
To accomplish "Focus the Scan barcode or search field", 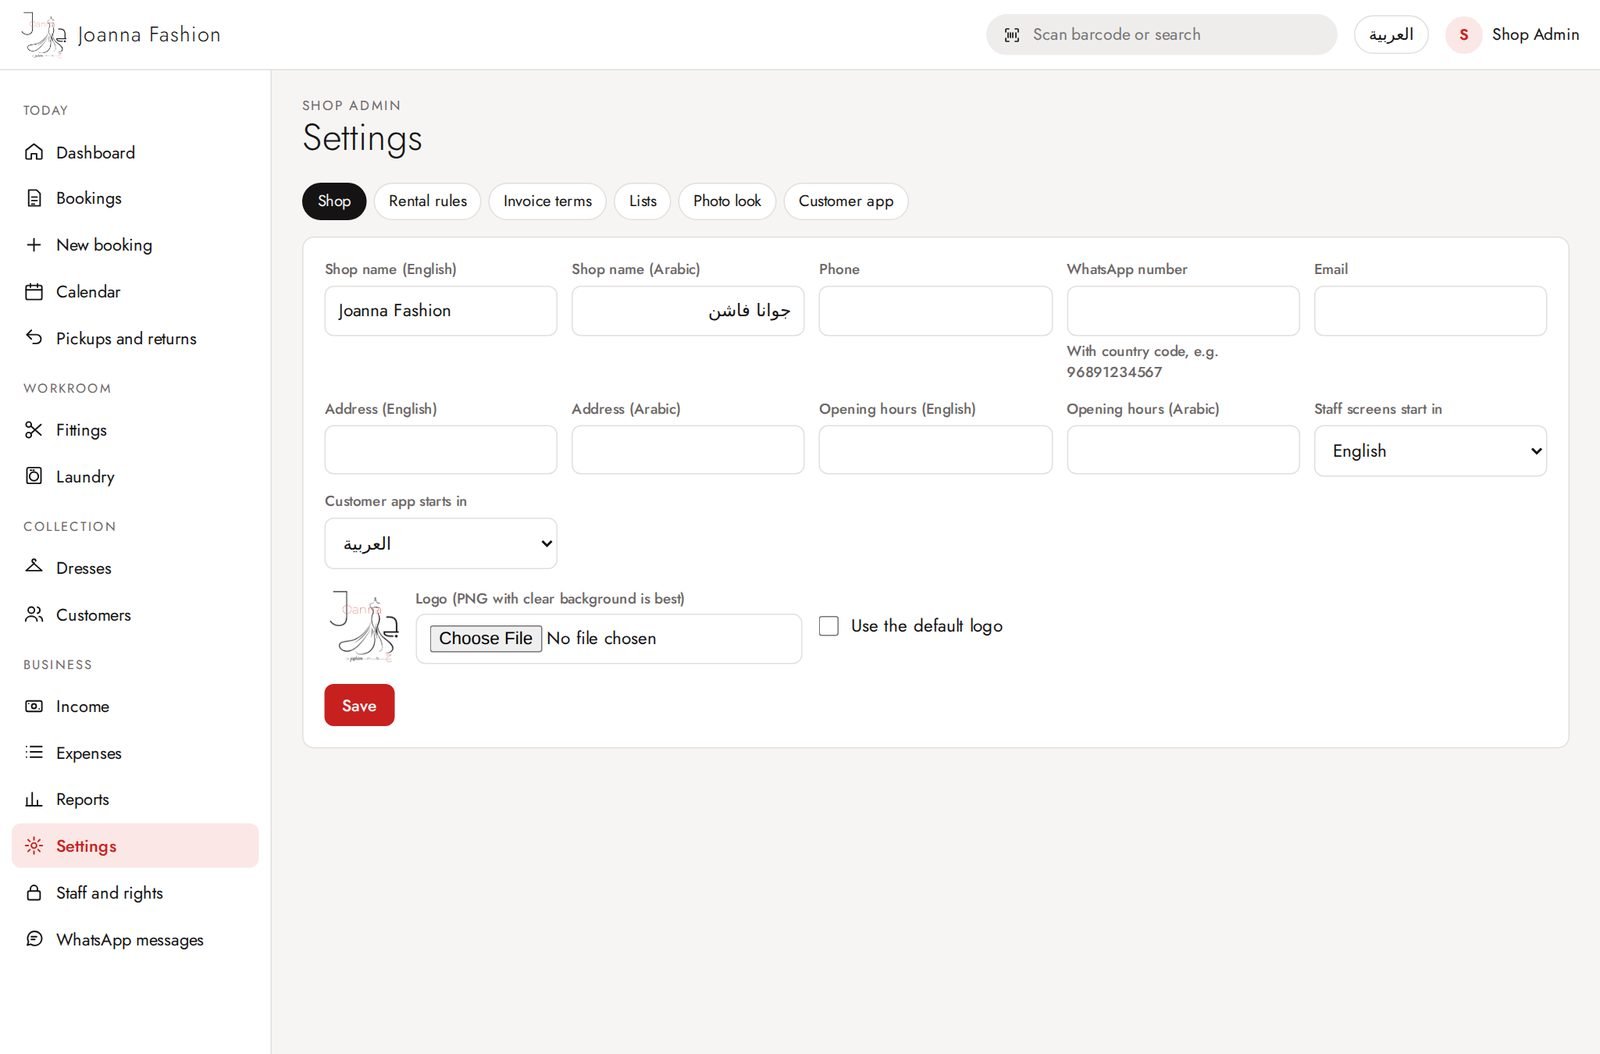I will (1161, 35).
